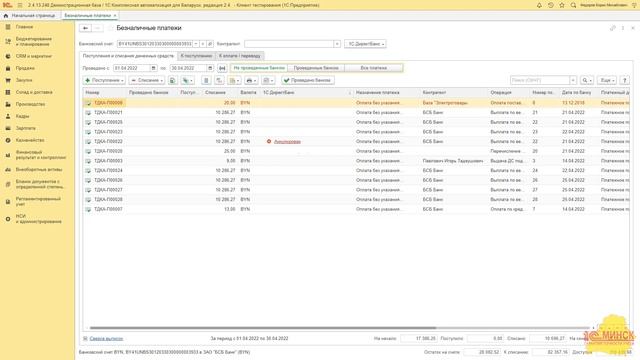Image resolution: width=640 pixels, height=360 pixels.
Task: Open CRM и маркетинг section
Action: 33,56
